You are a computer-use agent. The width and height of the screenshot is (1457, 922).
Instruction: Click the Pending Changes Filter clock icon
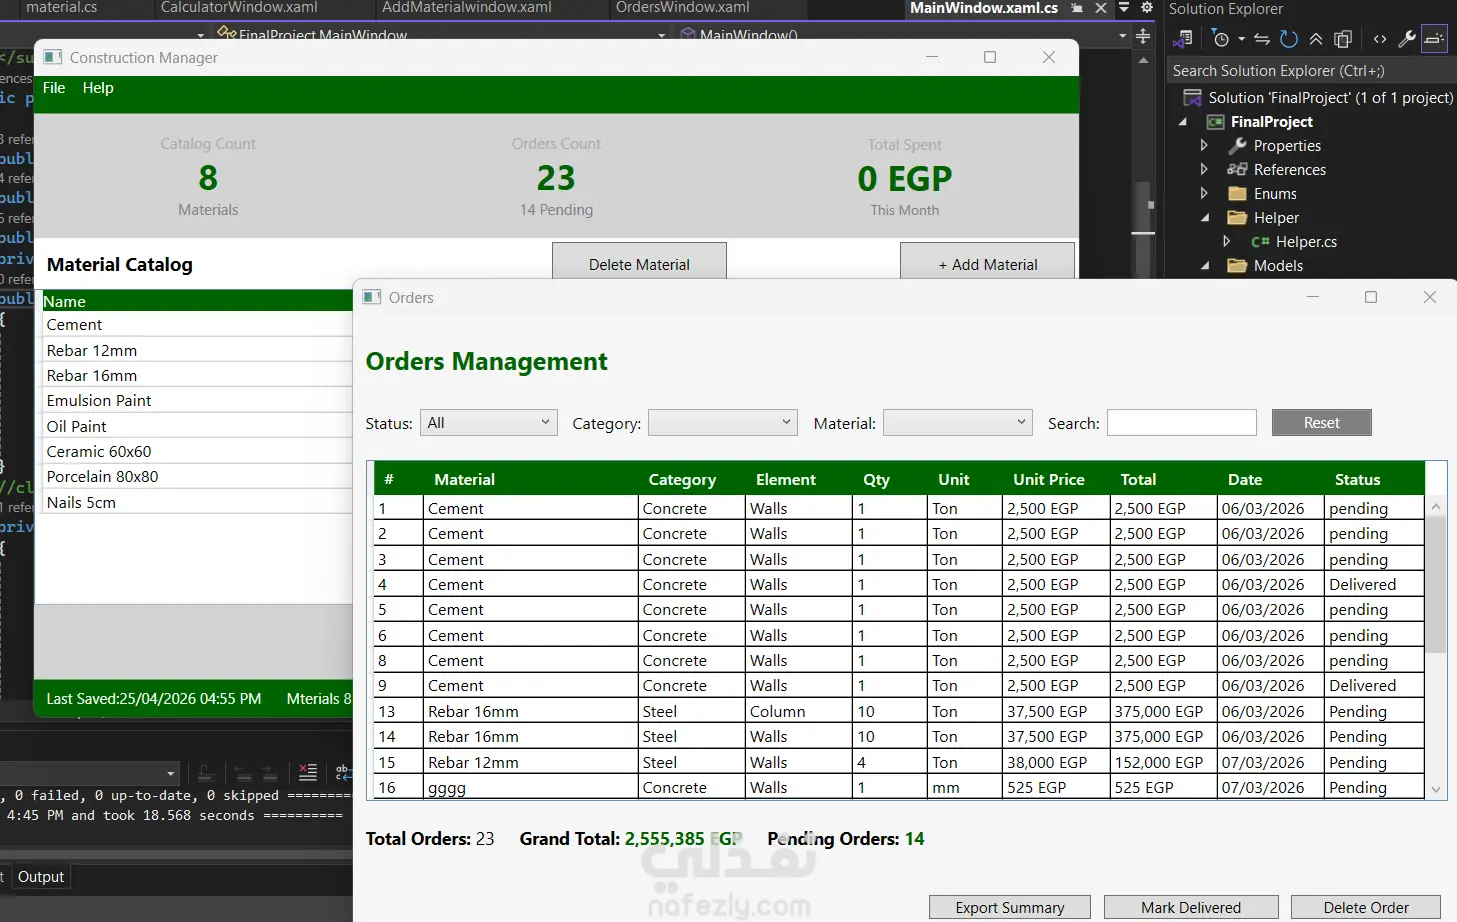click(x=1220, y=39)
